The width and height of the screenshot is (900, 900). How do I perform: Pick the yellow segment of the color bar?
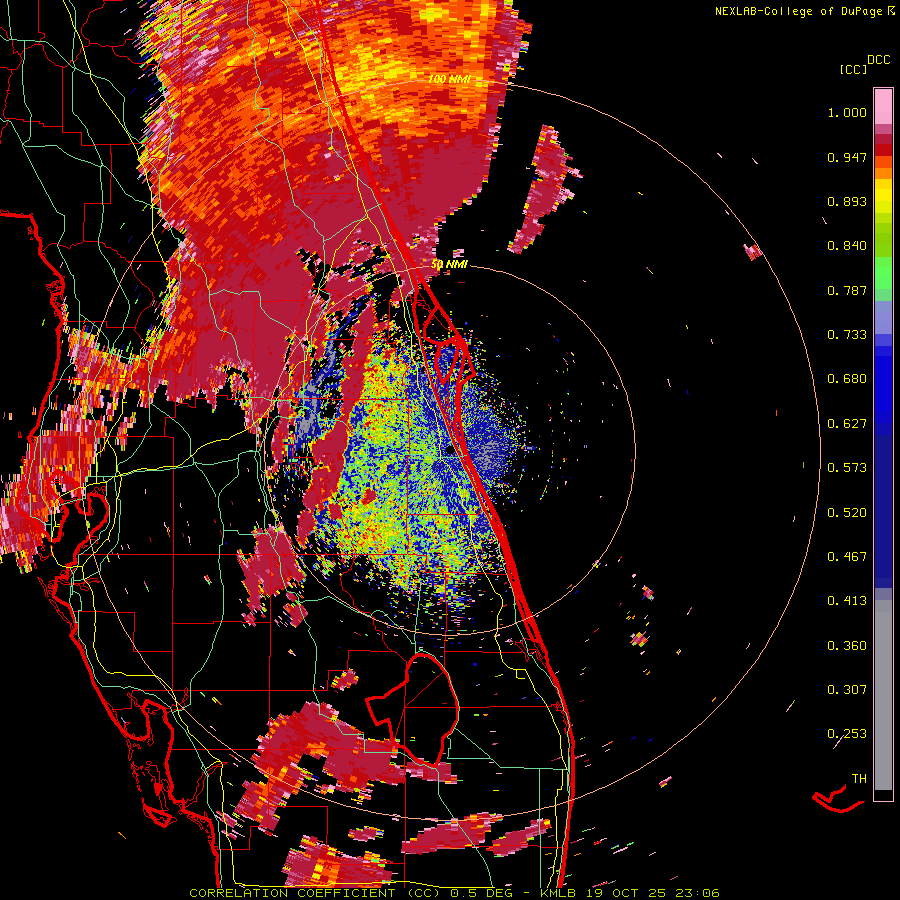[x=883, y=197]
